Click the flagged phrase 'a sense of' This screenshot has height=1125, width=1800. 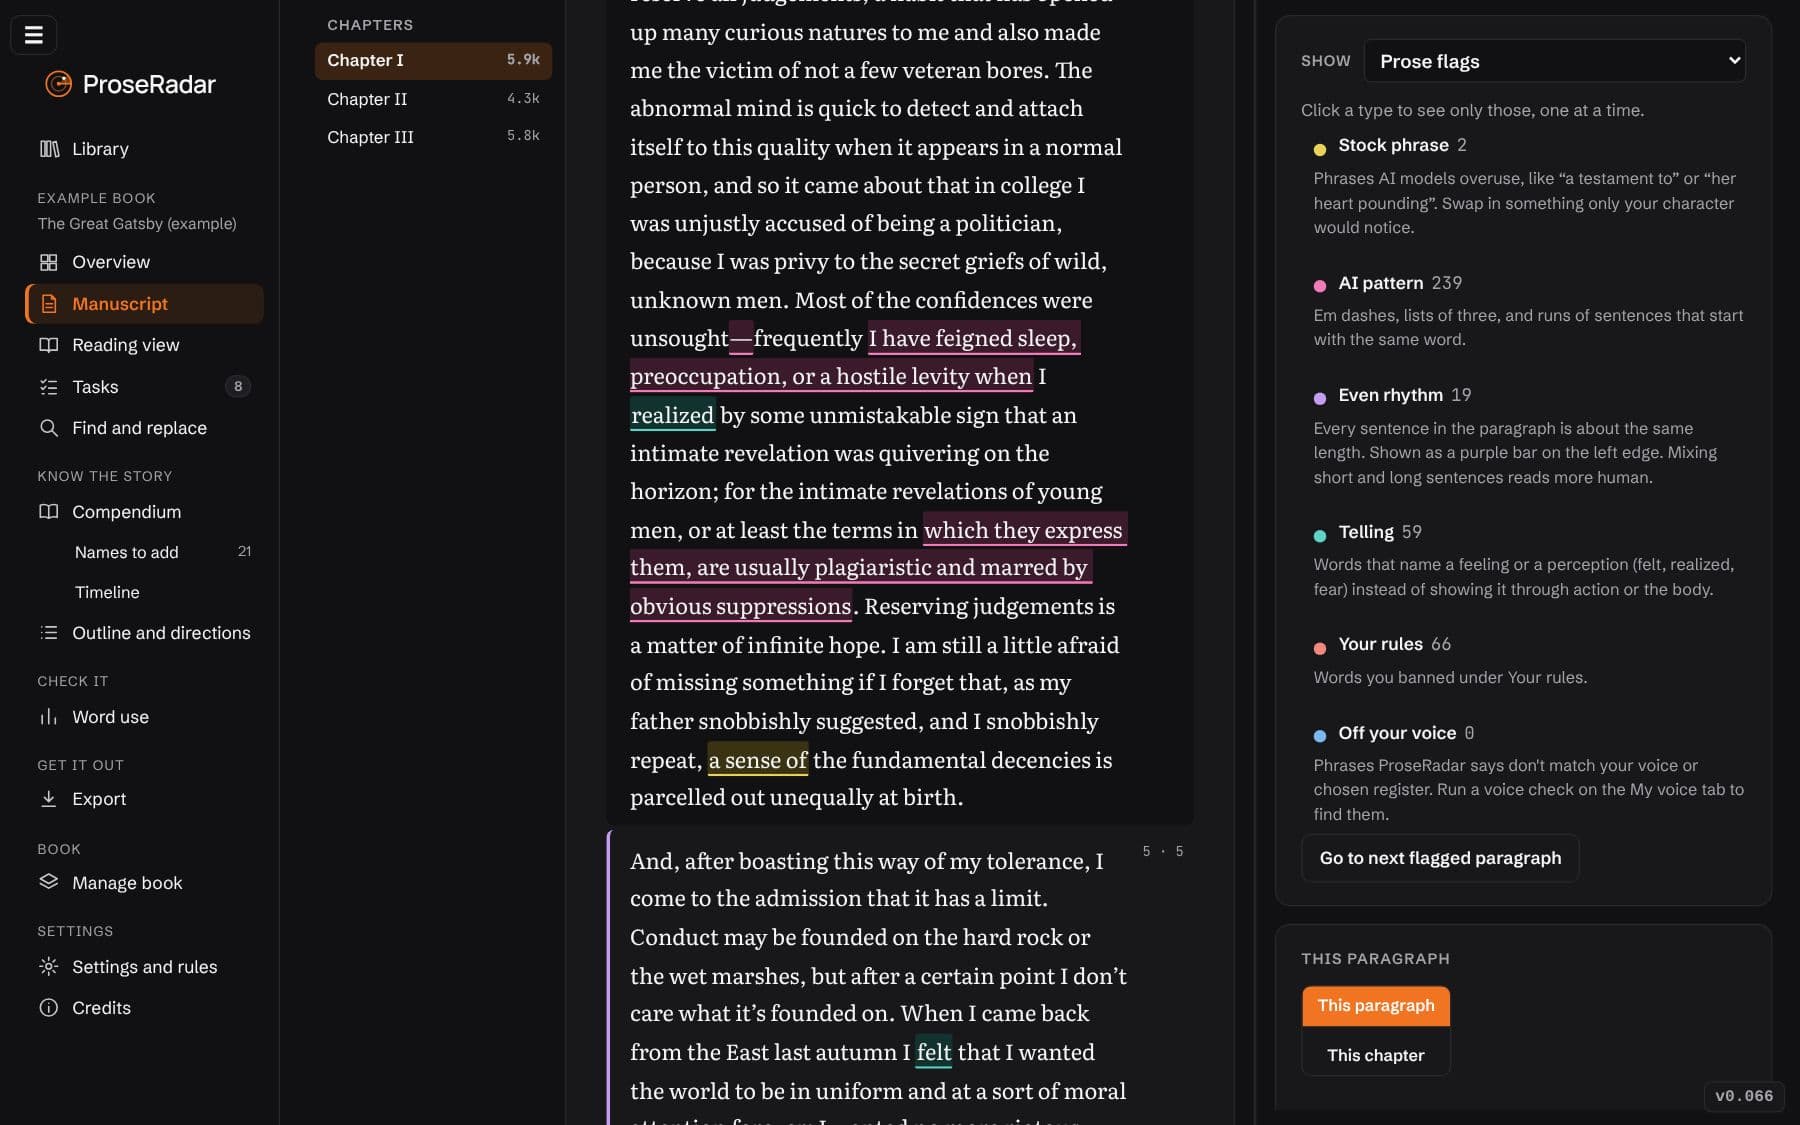(758, 760)
